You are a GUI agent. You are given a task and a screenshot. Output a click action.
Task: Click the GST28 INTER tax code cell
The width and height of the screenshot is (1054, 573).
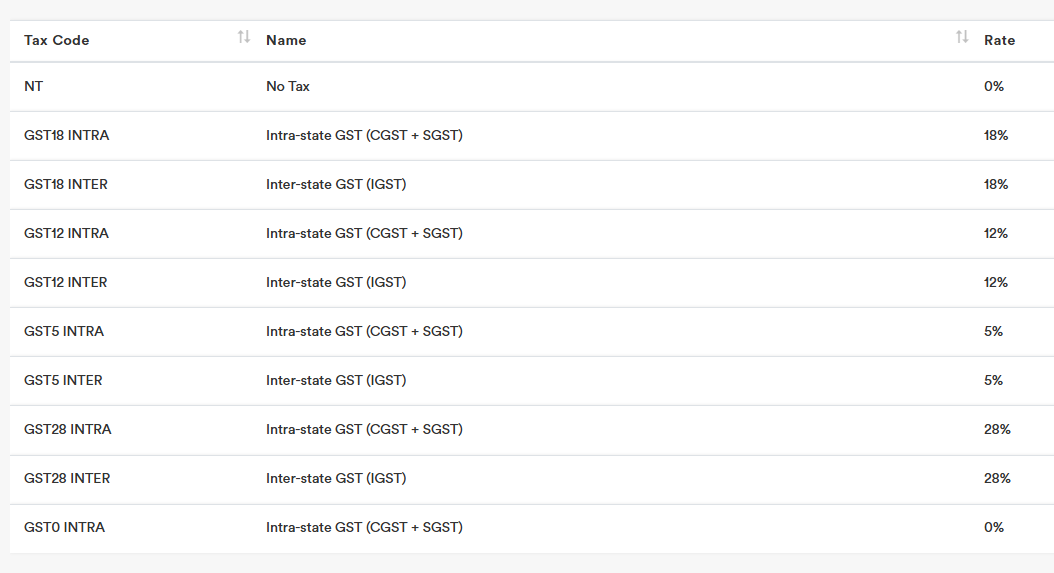(x=67, y=479)
